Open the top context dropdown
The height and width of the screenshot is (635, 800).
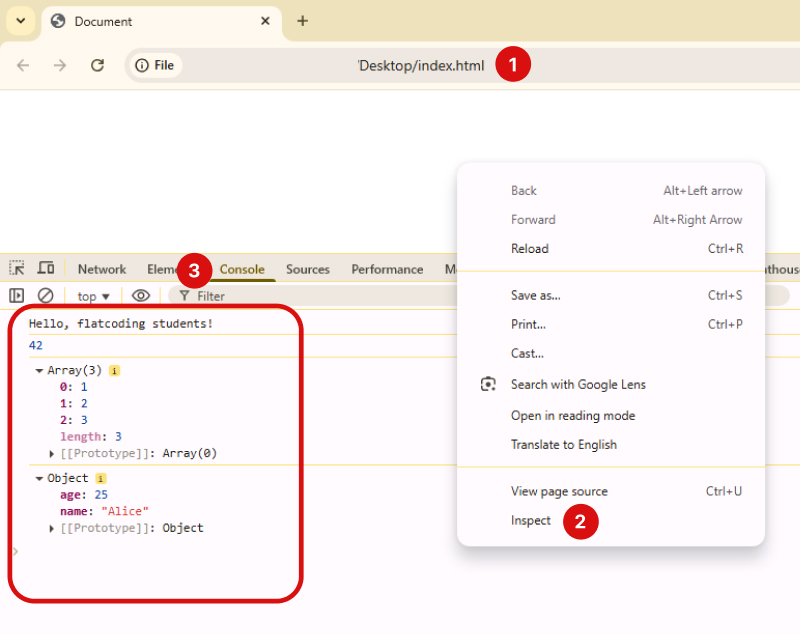93,296
